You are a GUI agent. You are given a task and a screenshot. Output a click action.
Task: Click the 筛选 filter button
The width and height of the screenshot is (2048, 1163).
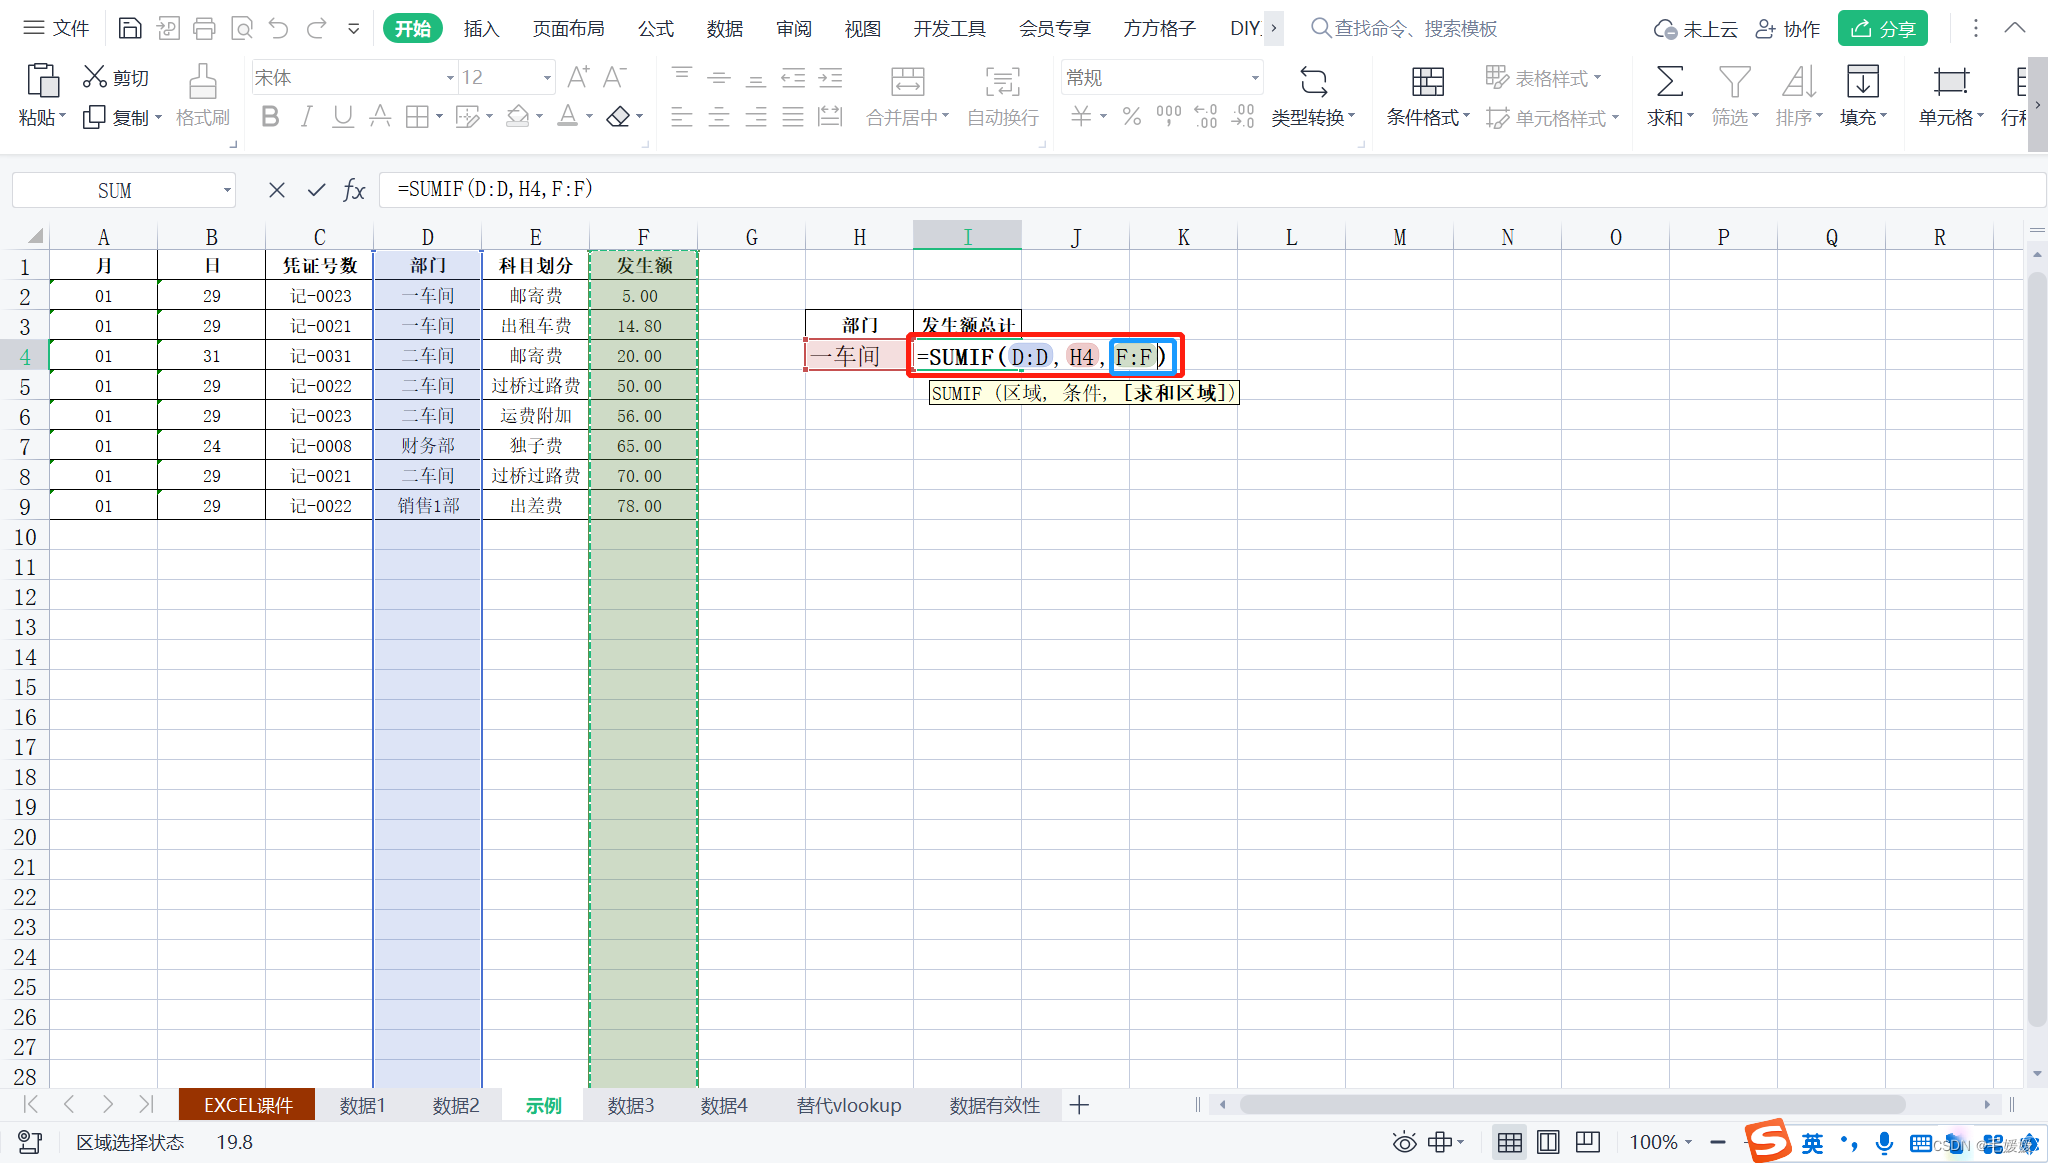(x=1734, y=96)
